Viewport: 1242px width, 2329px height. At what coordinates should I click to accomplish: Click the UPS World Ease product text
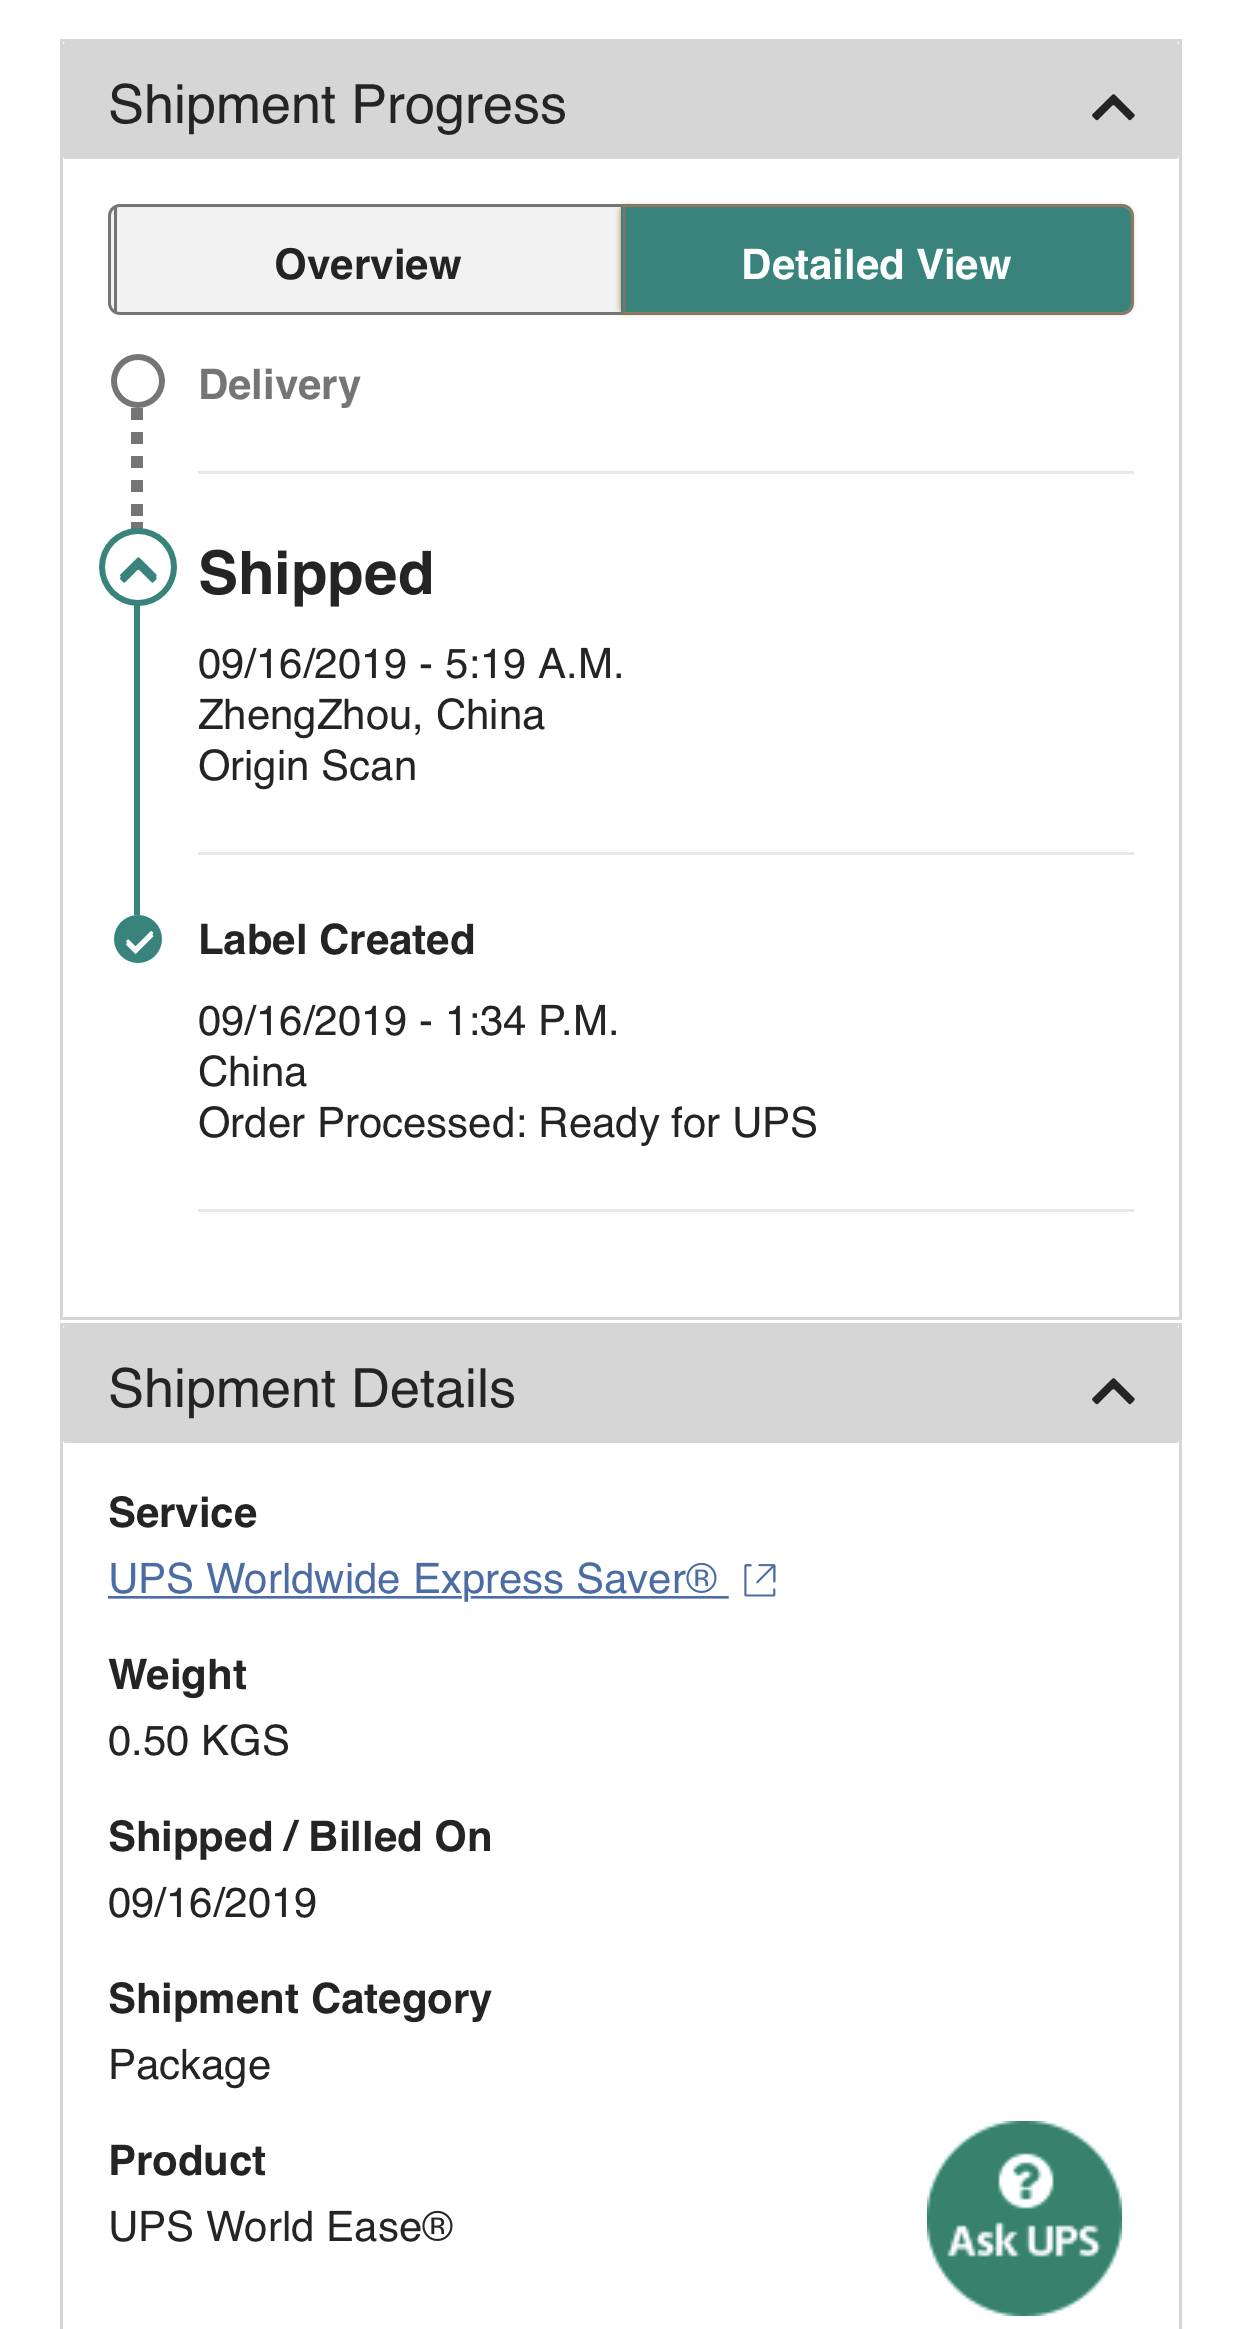pos(281,2227)
